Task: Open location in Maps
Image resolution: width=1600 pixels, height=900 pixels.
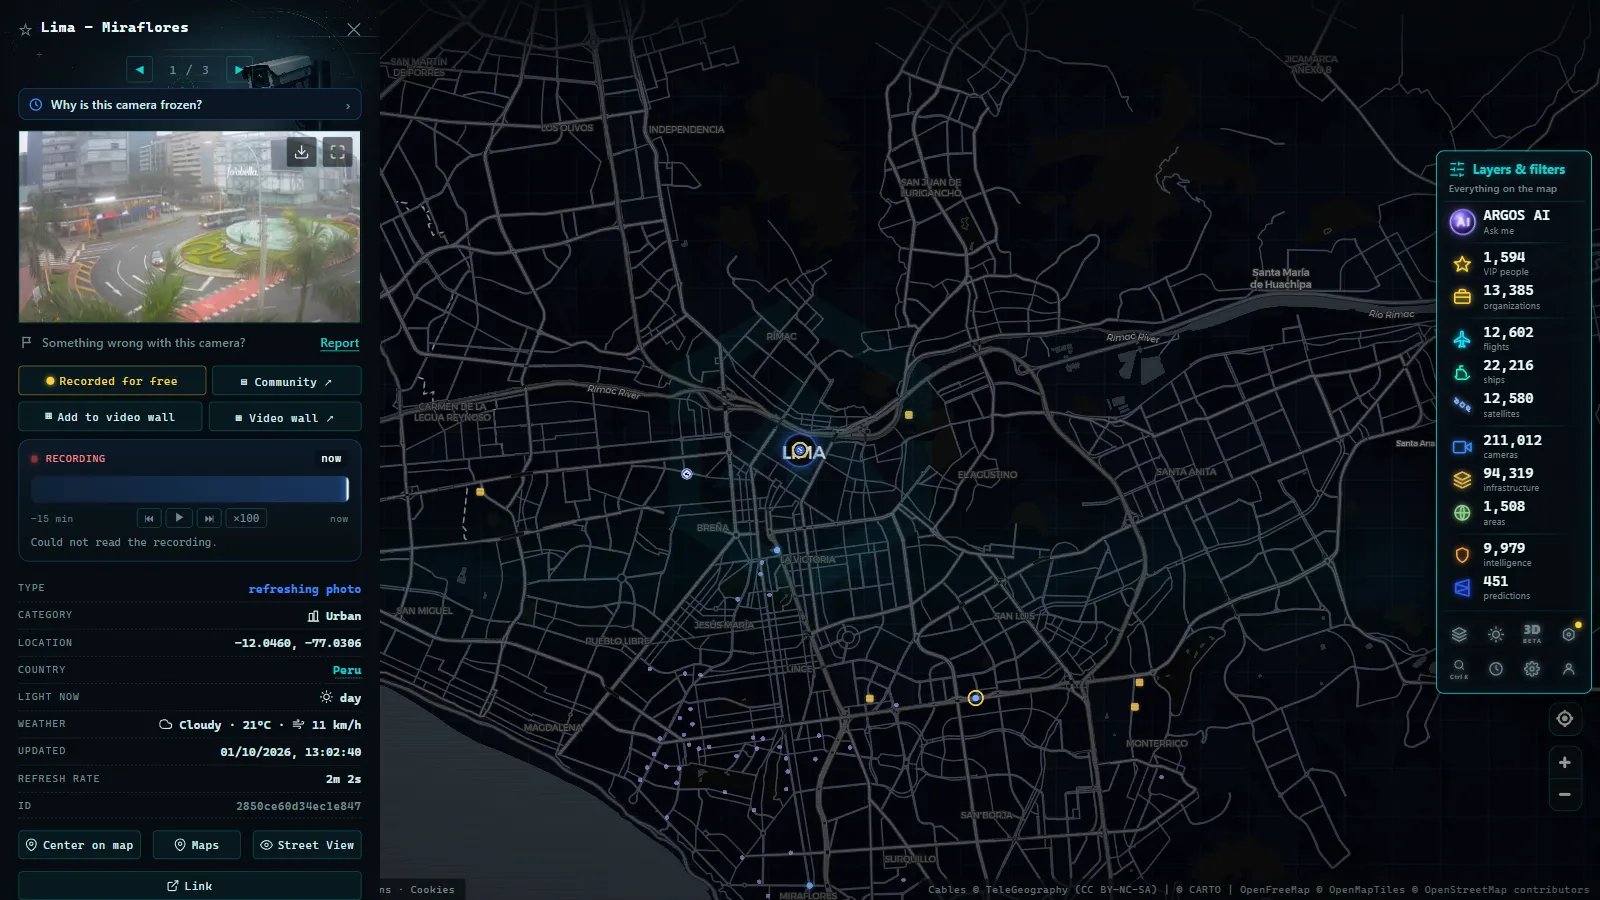Action: tap(196, 845)
